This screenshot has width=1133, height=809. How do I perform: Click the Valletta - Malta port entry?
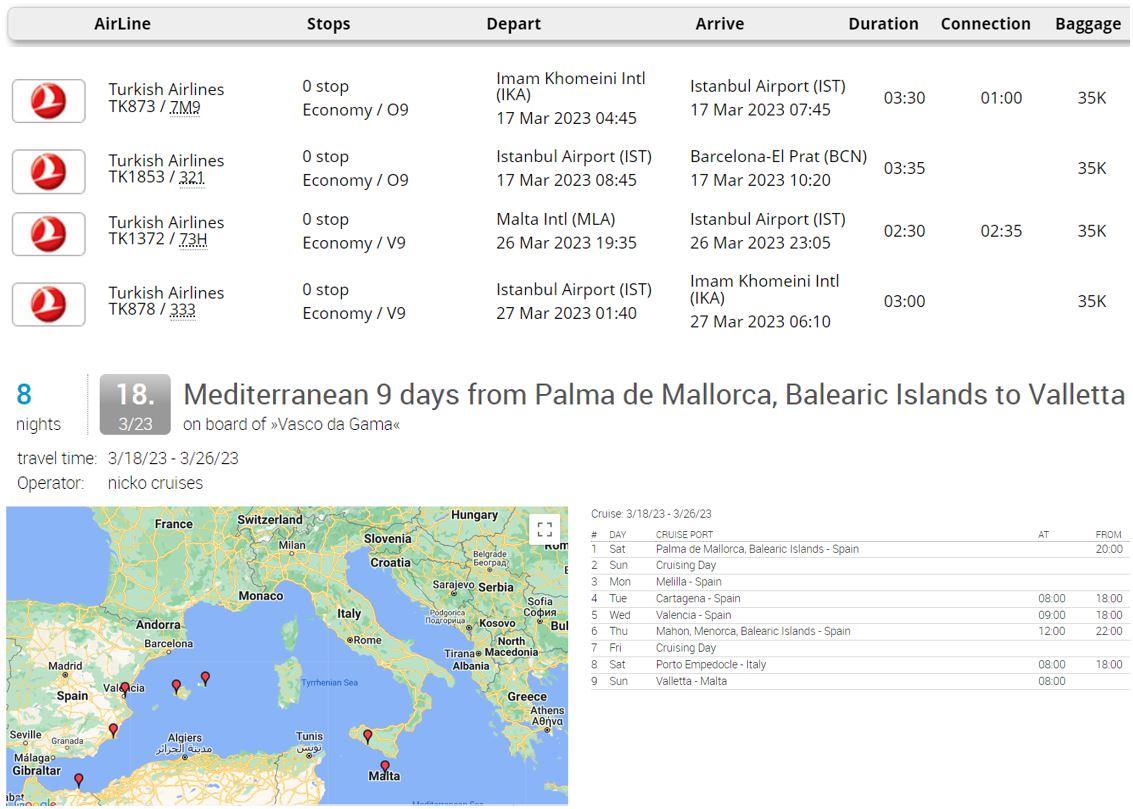(x=691, y=681)
